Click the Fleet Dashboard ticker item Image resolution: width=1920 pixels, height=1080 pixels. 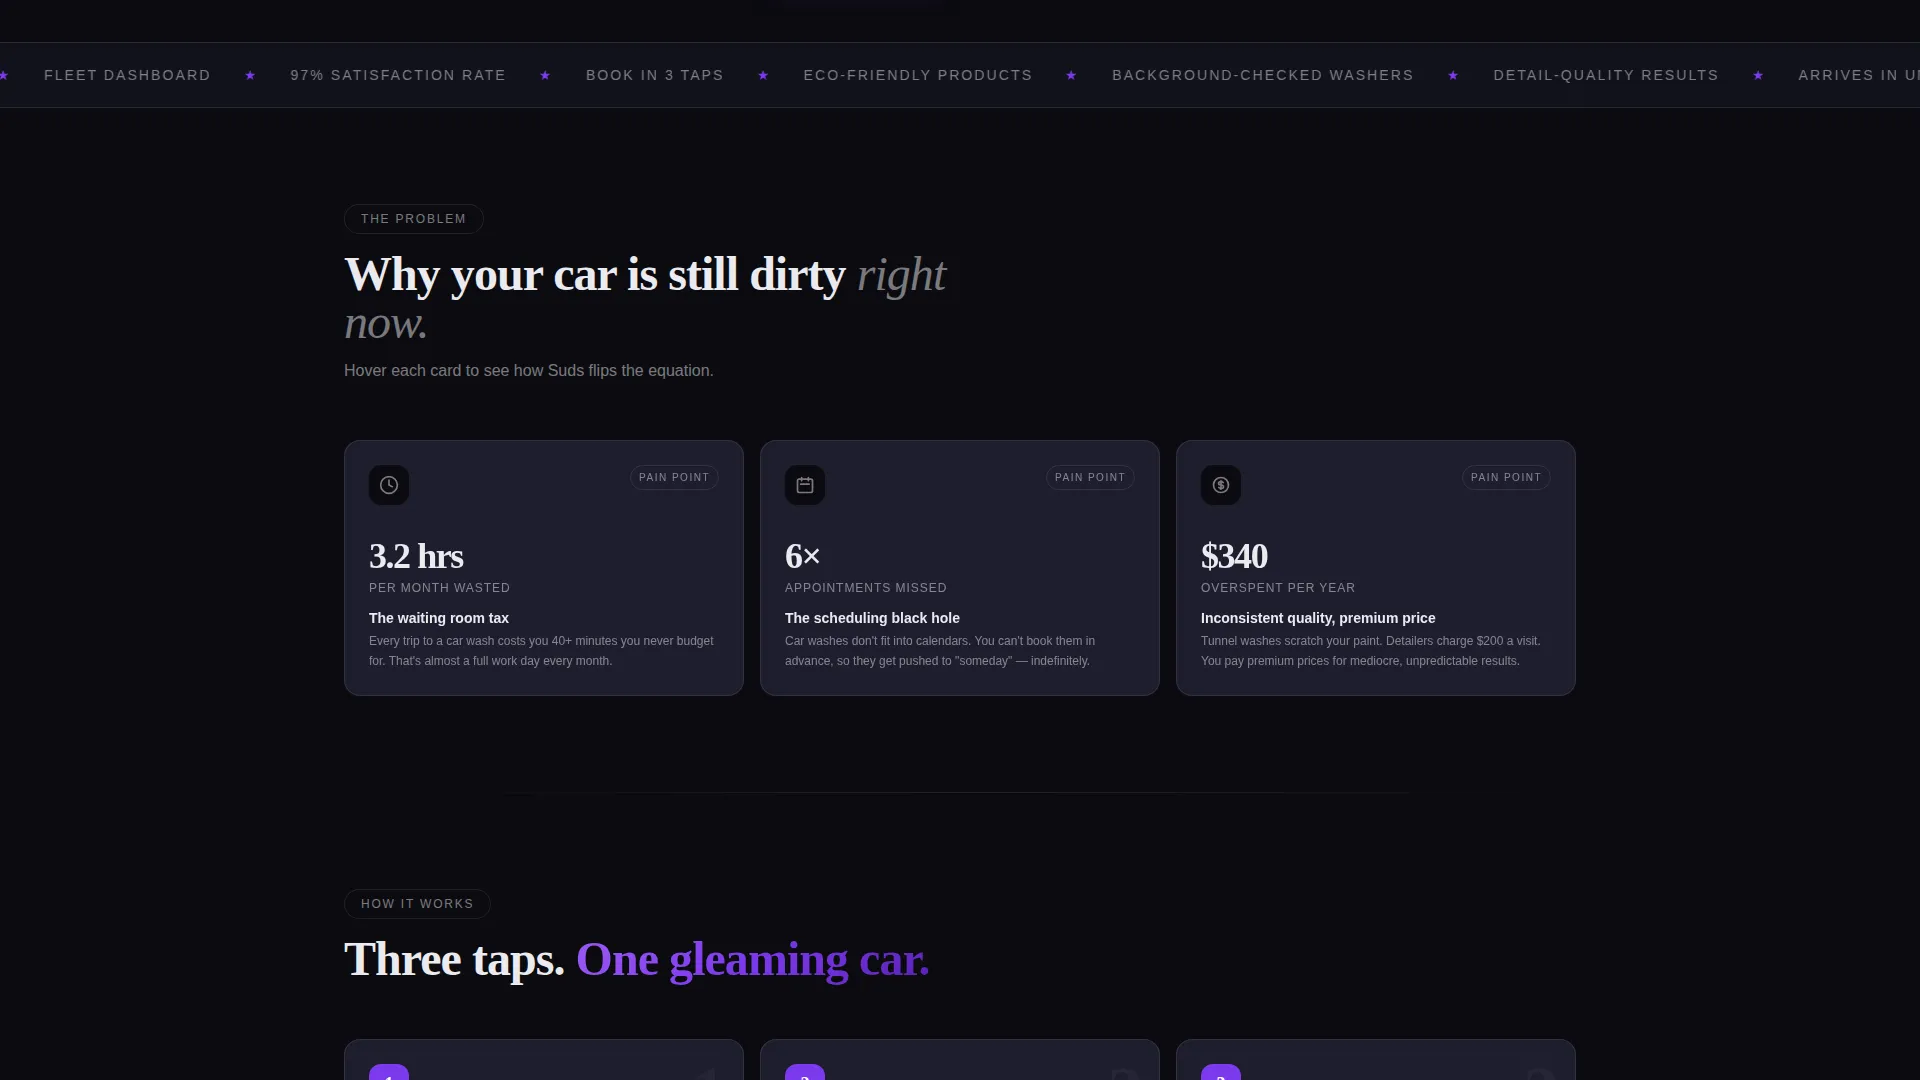coord(127,76)
